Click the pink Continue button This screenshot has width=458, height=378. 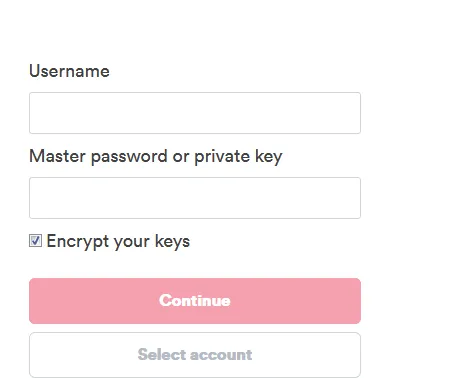[x=195, y=301]
